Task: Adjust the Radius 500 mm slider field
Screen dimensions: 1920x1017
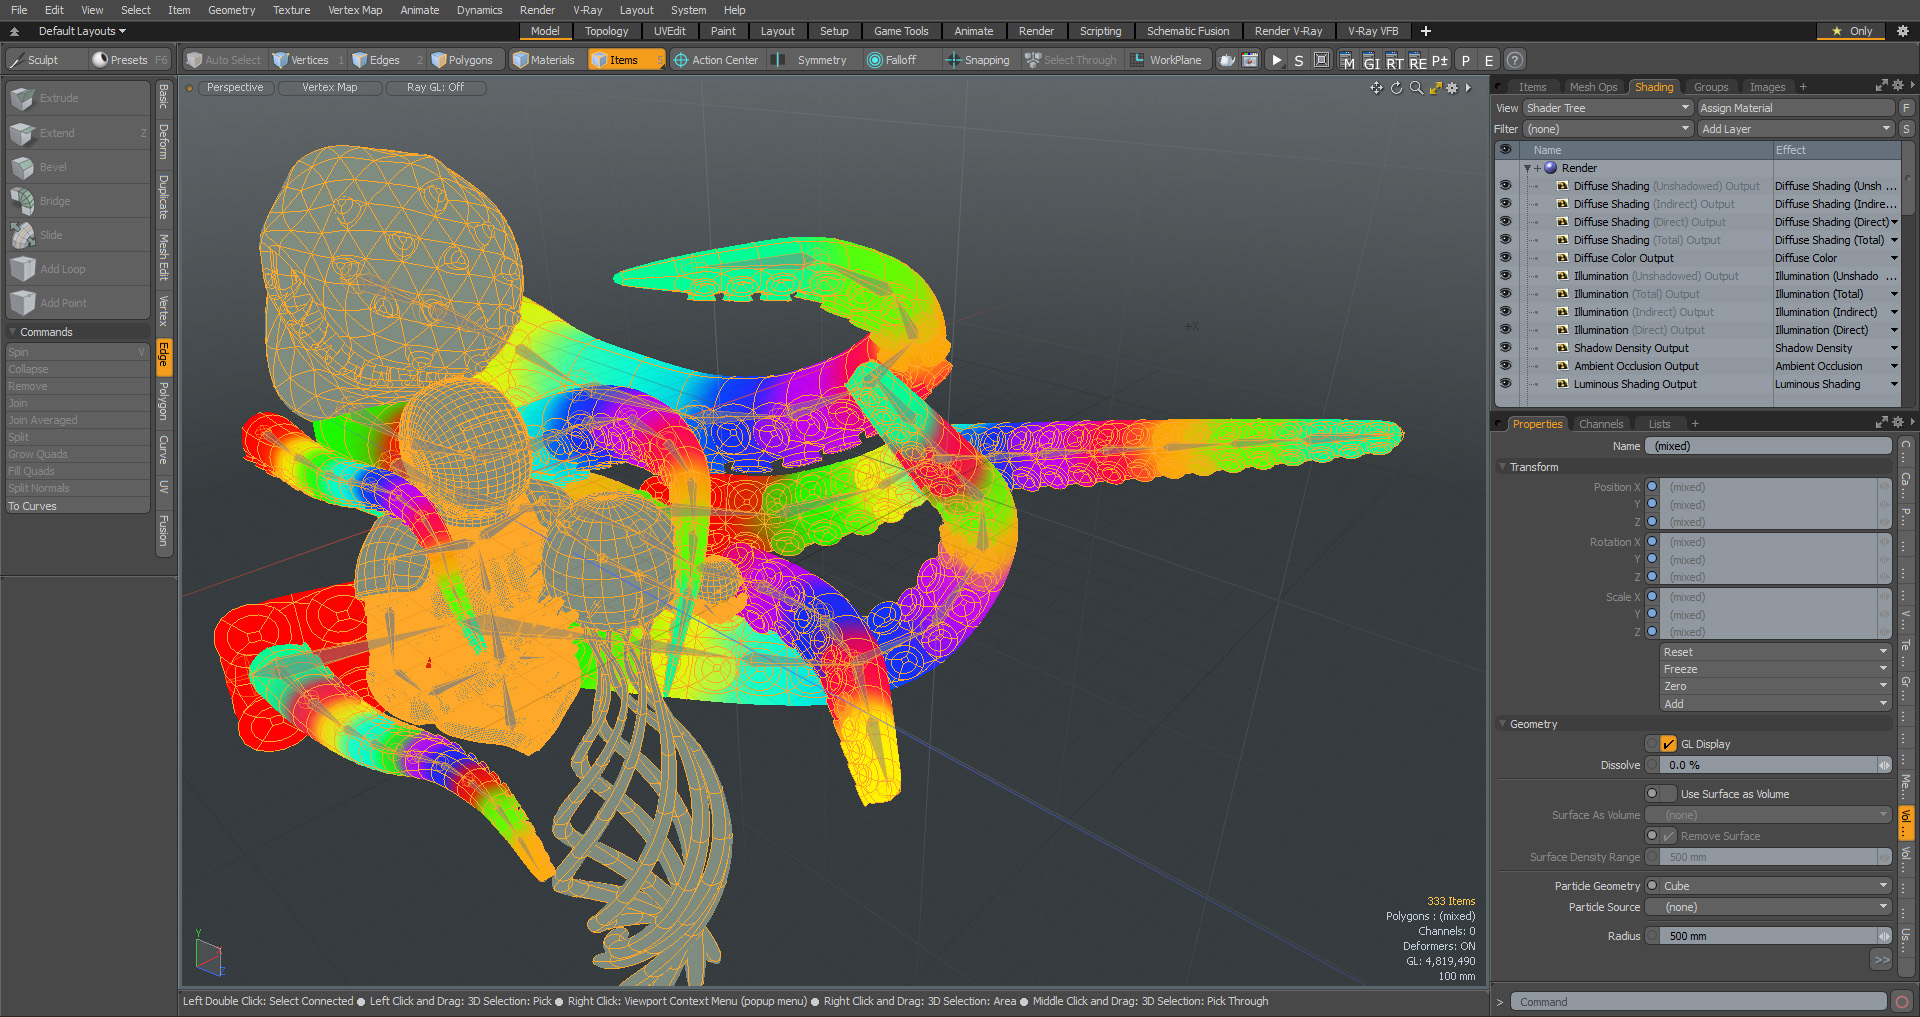Action: click(x=1775, y=936)
